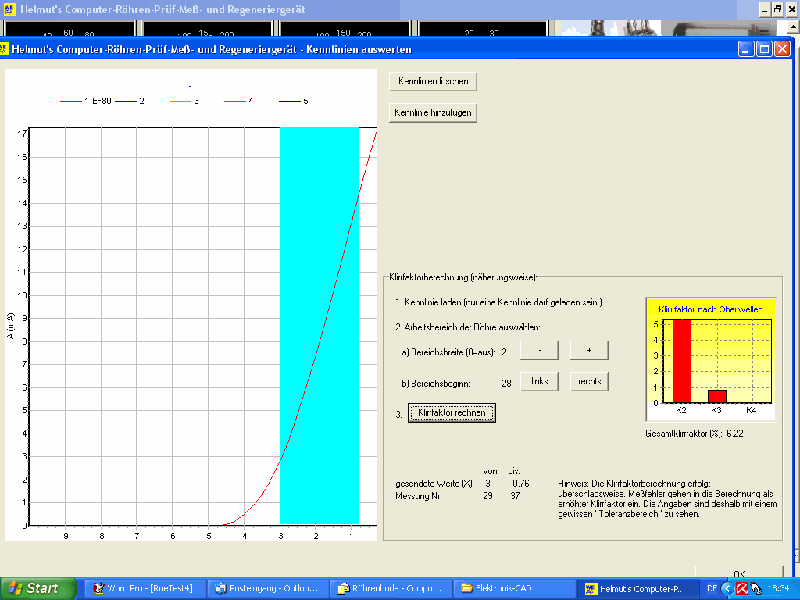Click the small red K3 bar
Viewport: 800px width, 600px height.
(x=717, y=396)
